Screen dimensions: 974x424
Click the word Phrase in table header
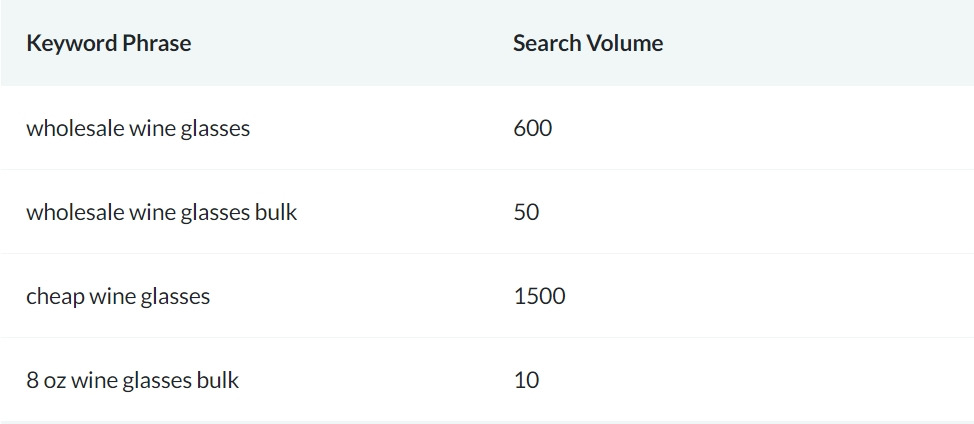coord(157,43)
